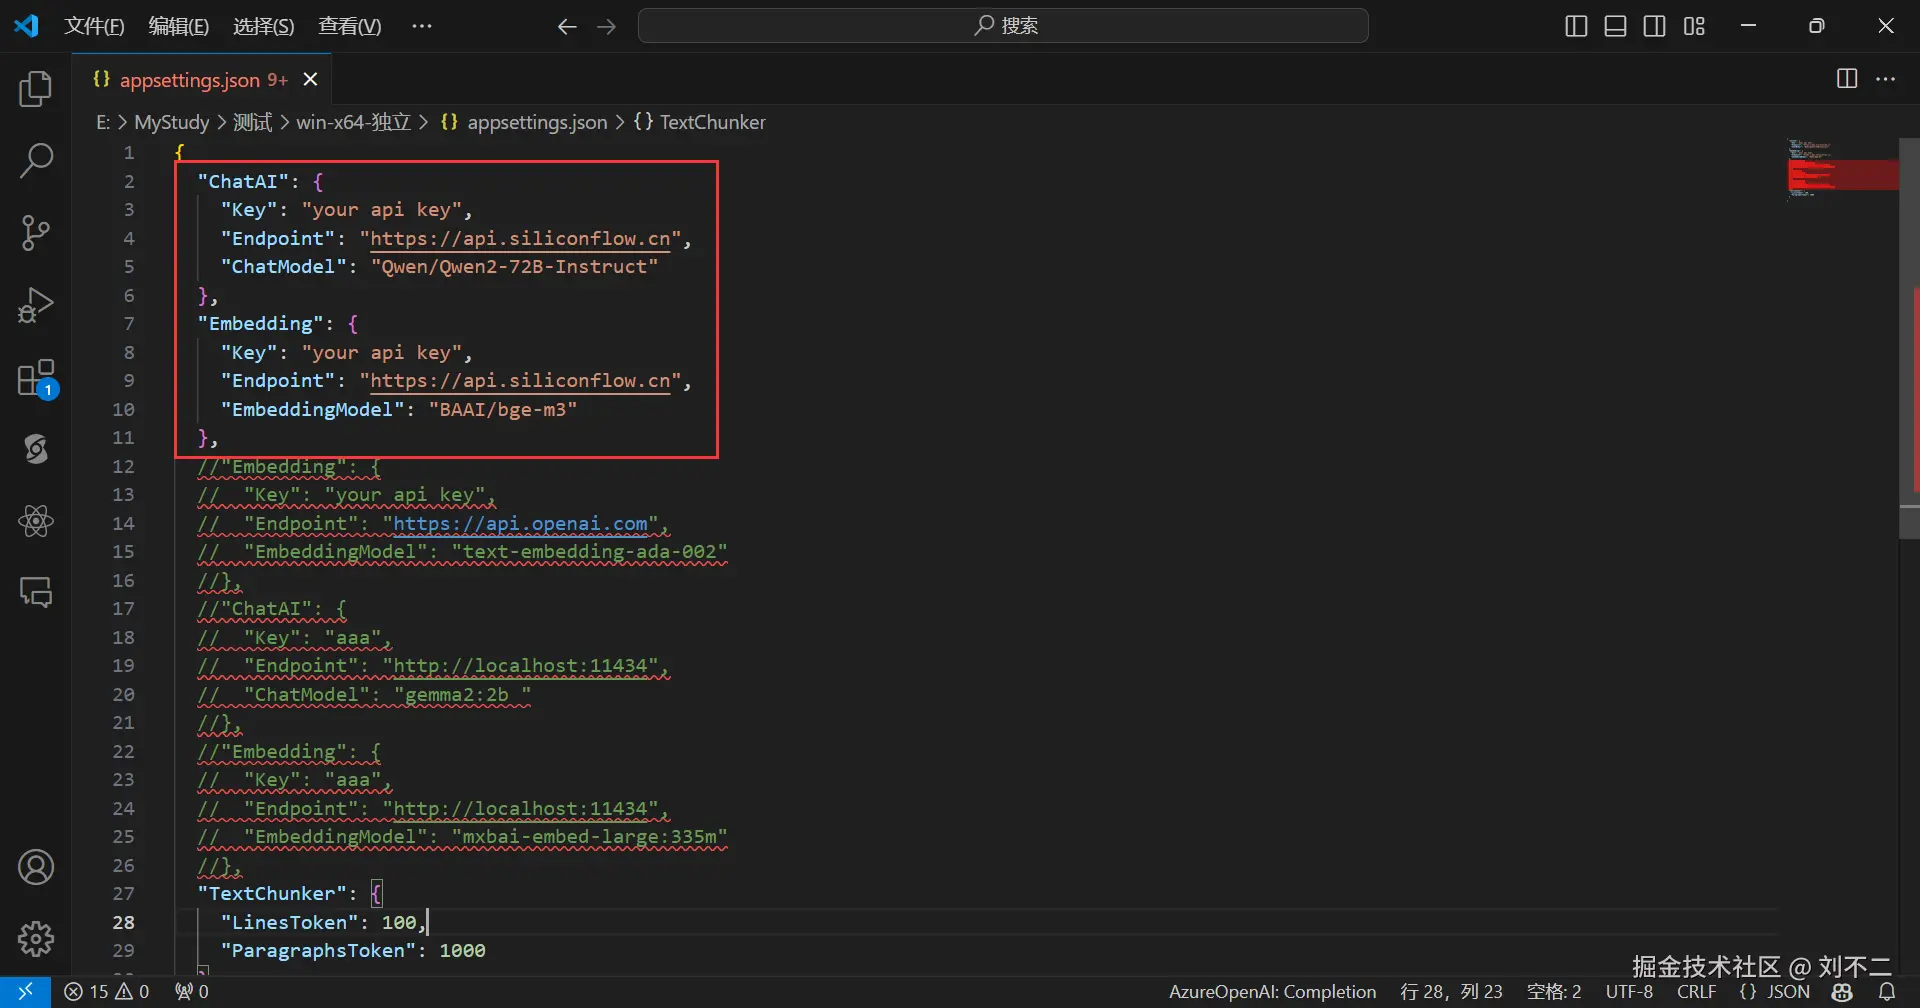Viewport: 1920px width, 1008px height.
Task: Show errors and warnings 15 / 0
Action: click(106, 991)
